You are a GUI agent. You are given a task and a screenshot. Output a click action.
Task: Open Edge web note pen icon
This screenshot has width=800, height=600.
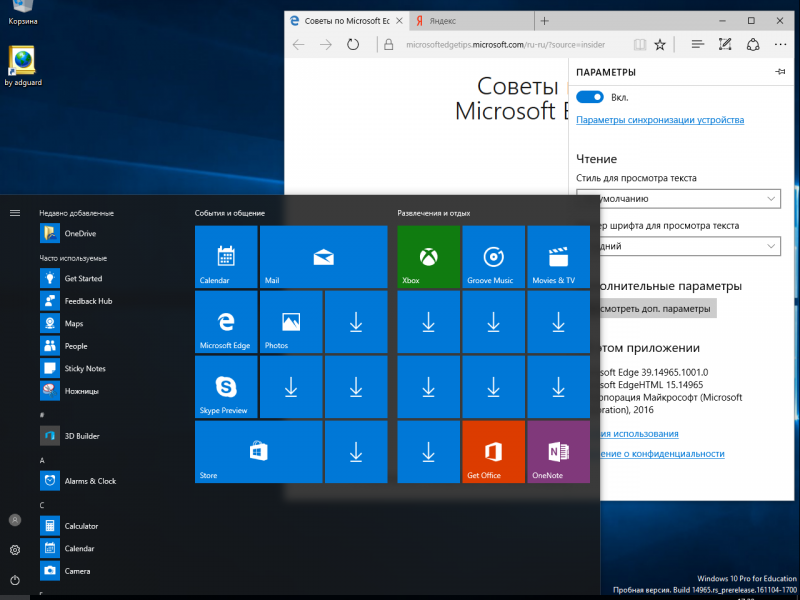click(x=725, y=45)
